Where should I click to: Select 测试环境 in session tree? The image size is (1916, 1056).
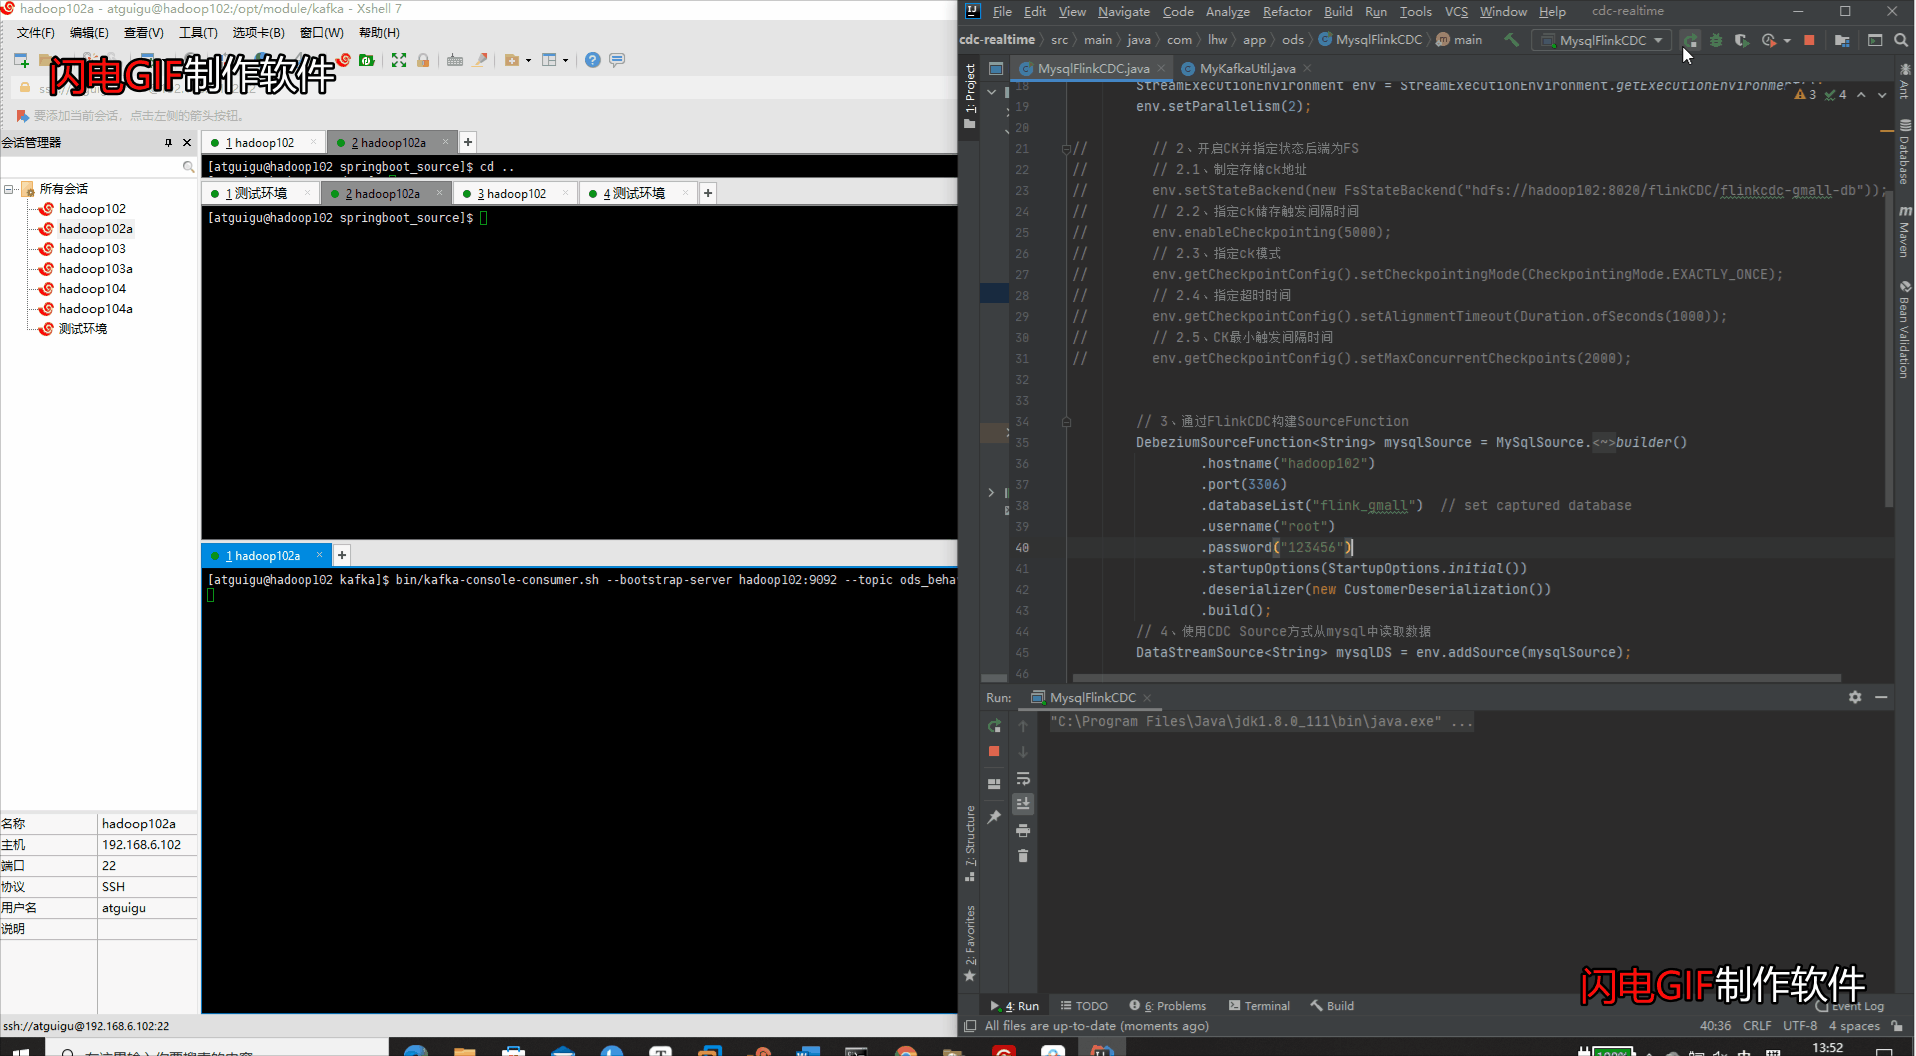click(83, 329)
